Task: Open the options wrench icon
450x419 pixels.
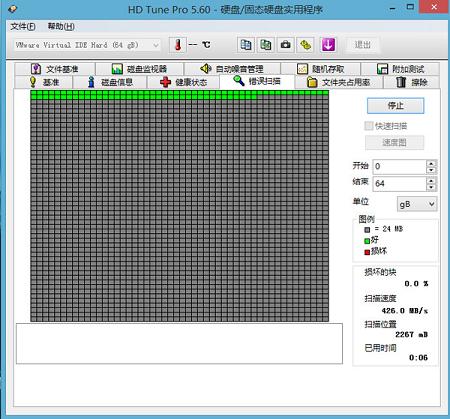Action: click(305, 45)
